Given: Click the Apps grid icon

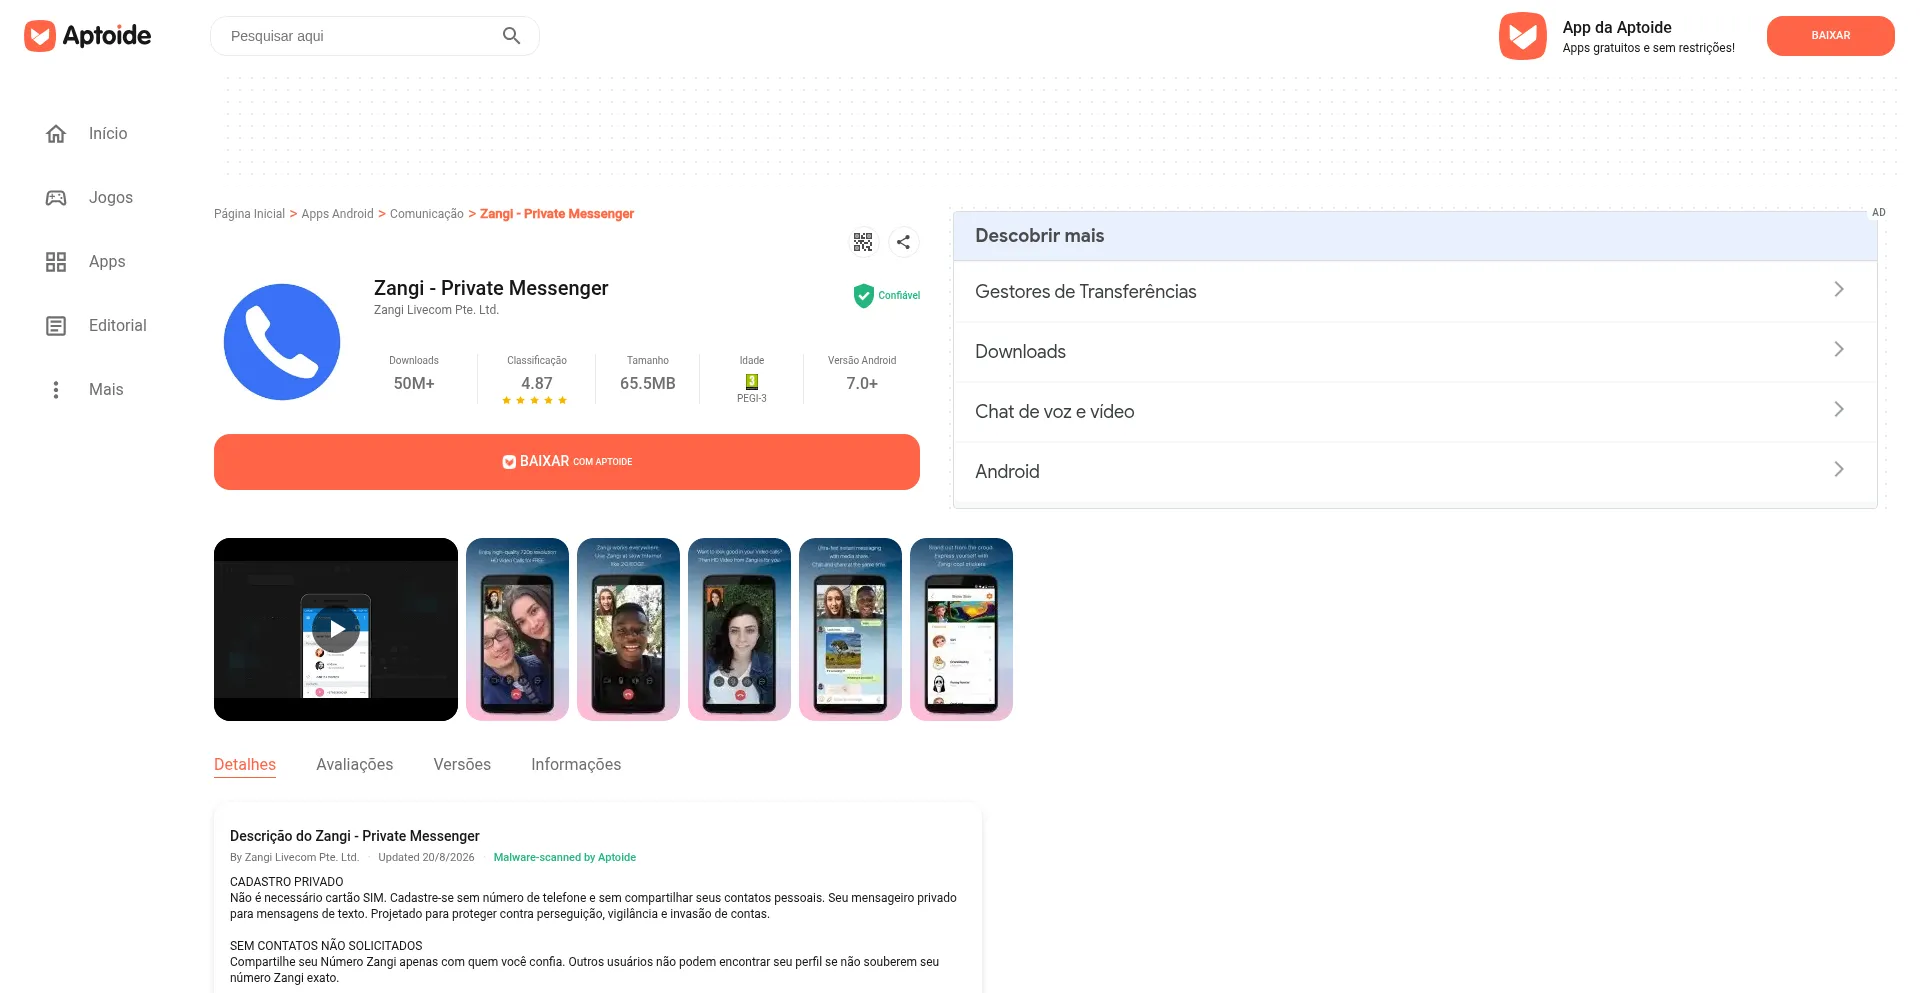Looking at the screenshot, I should [x=56, y=262].
